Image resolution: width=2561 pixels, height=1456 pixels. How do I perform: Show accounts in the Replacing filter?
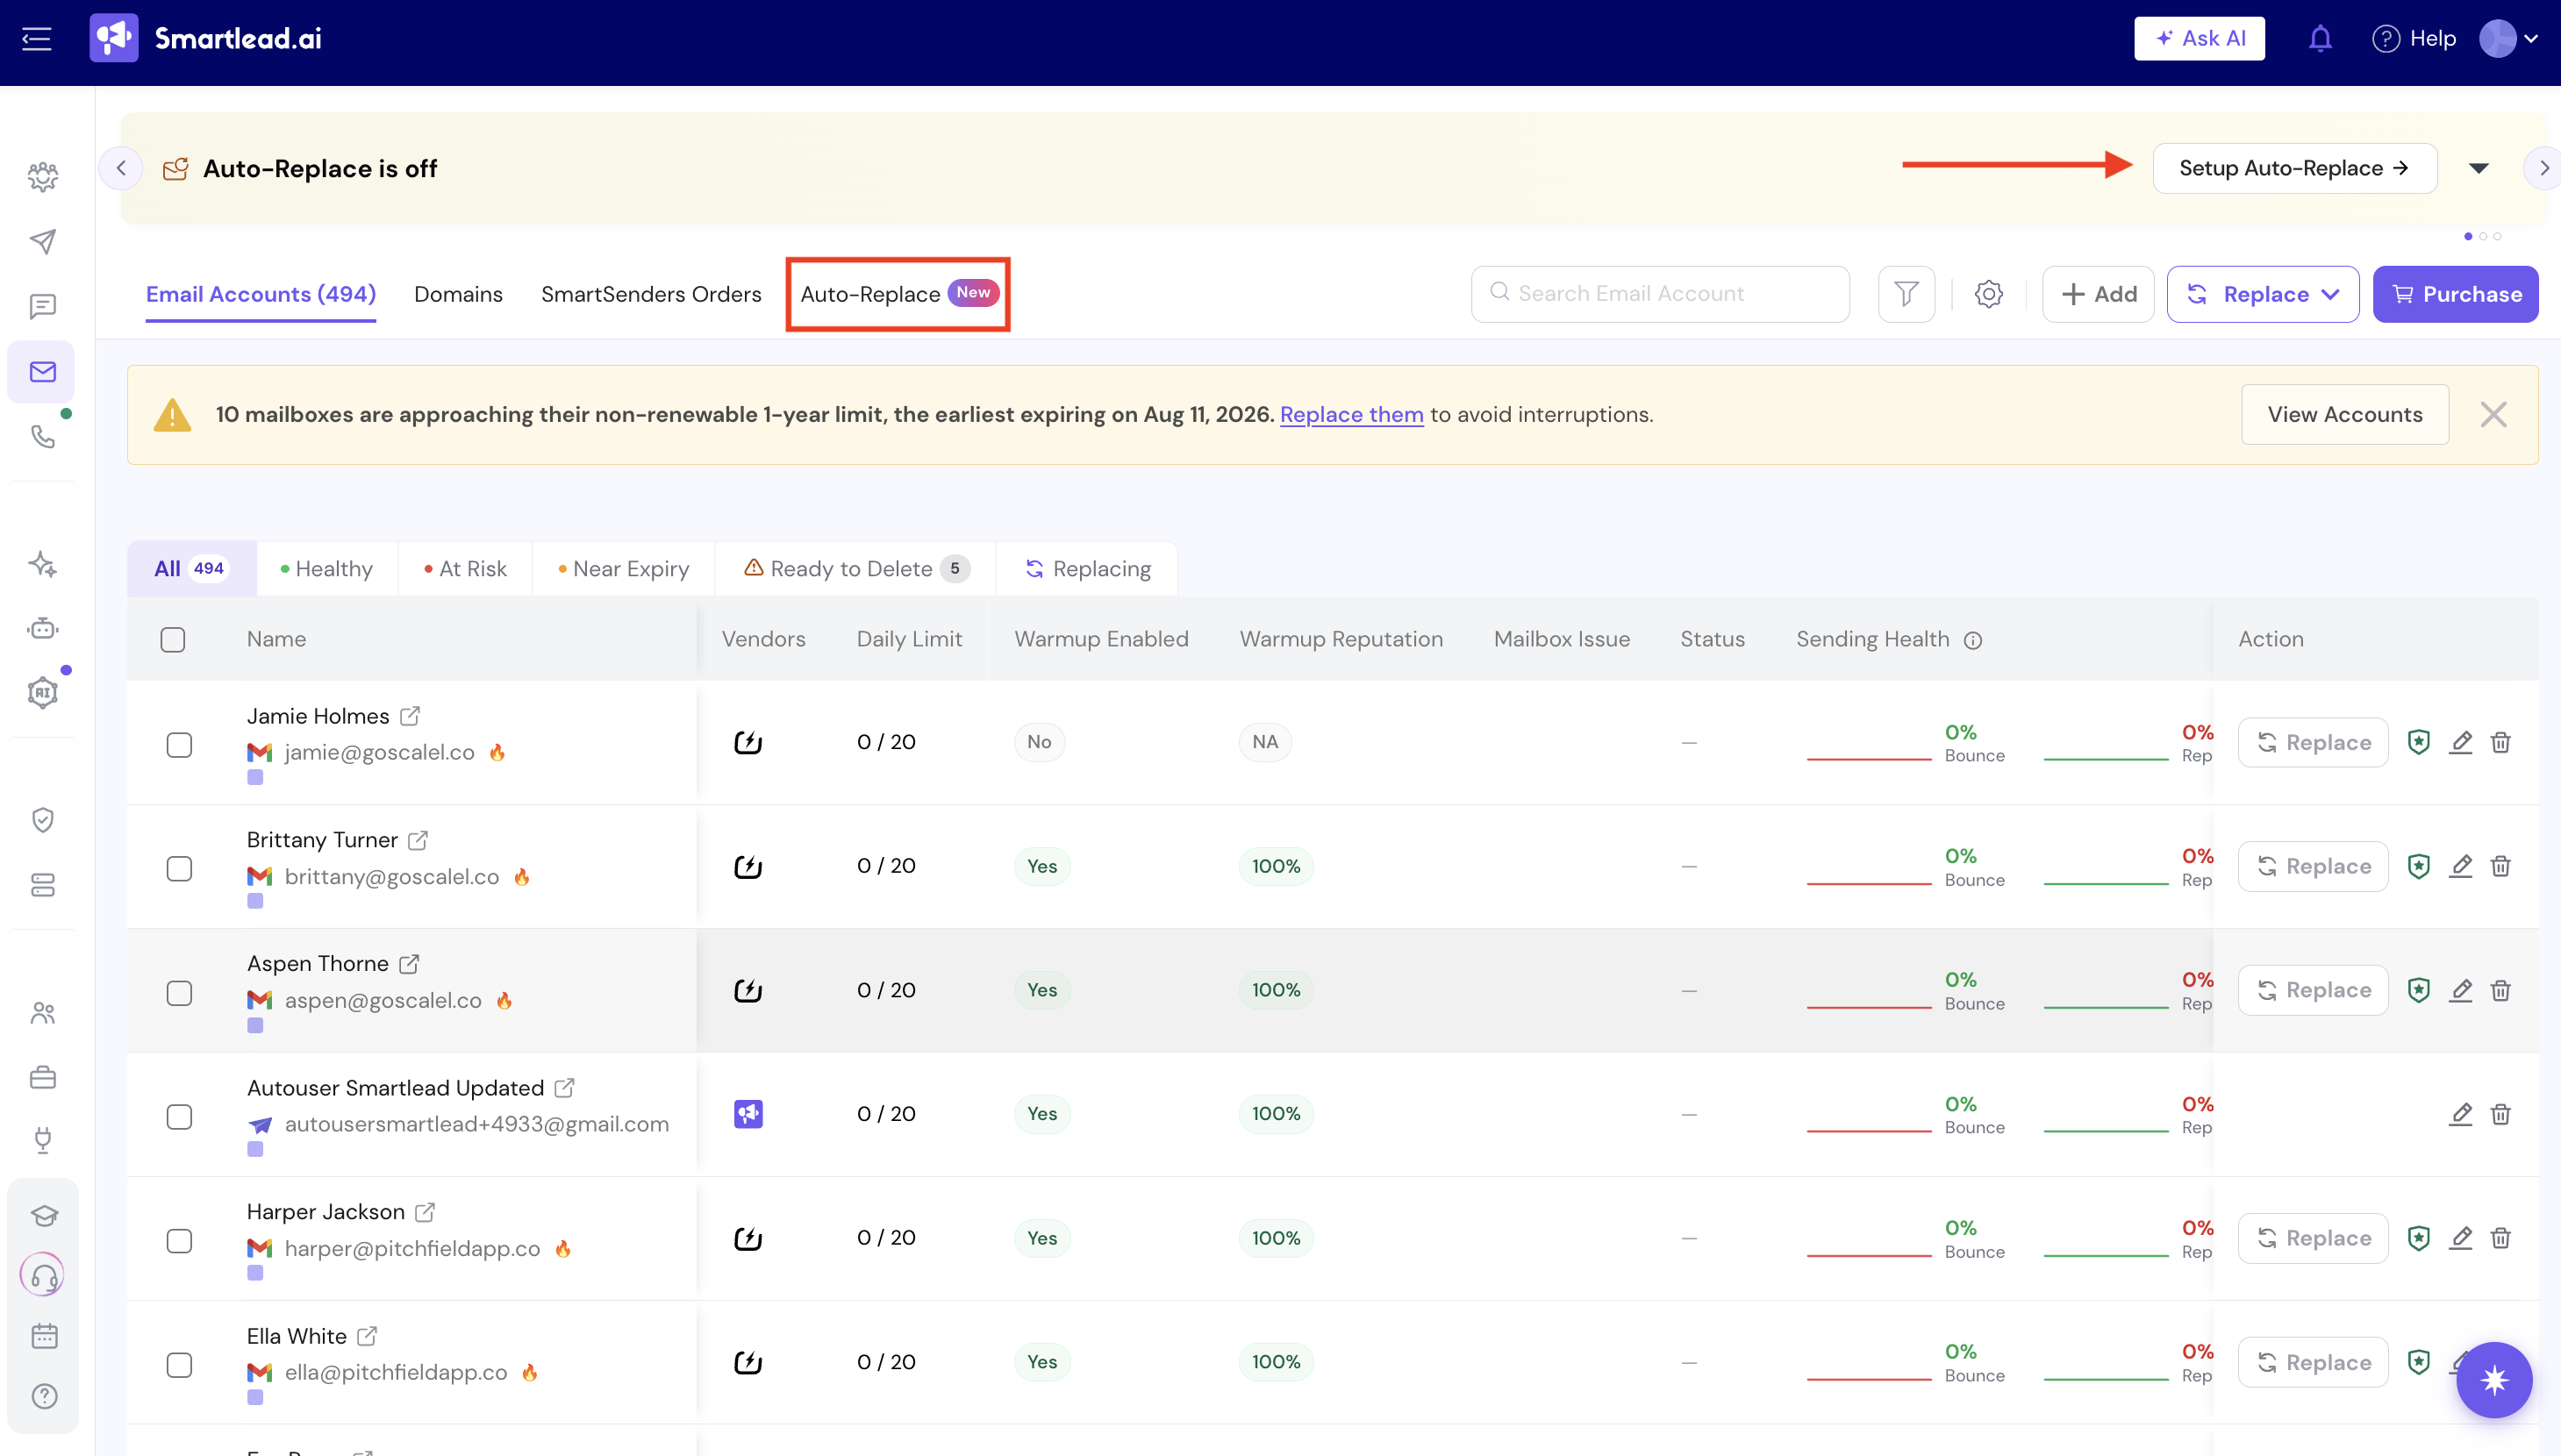click(x=1087, y=569)
